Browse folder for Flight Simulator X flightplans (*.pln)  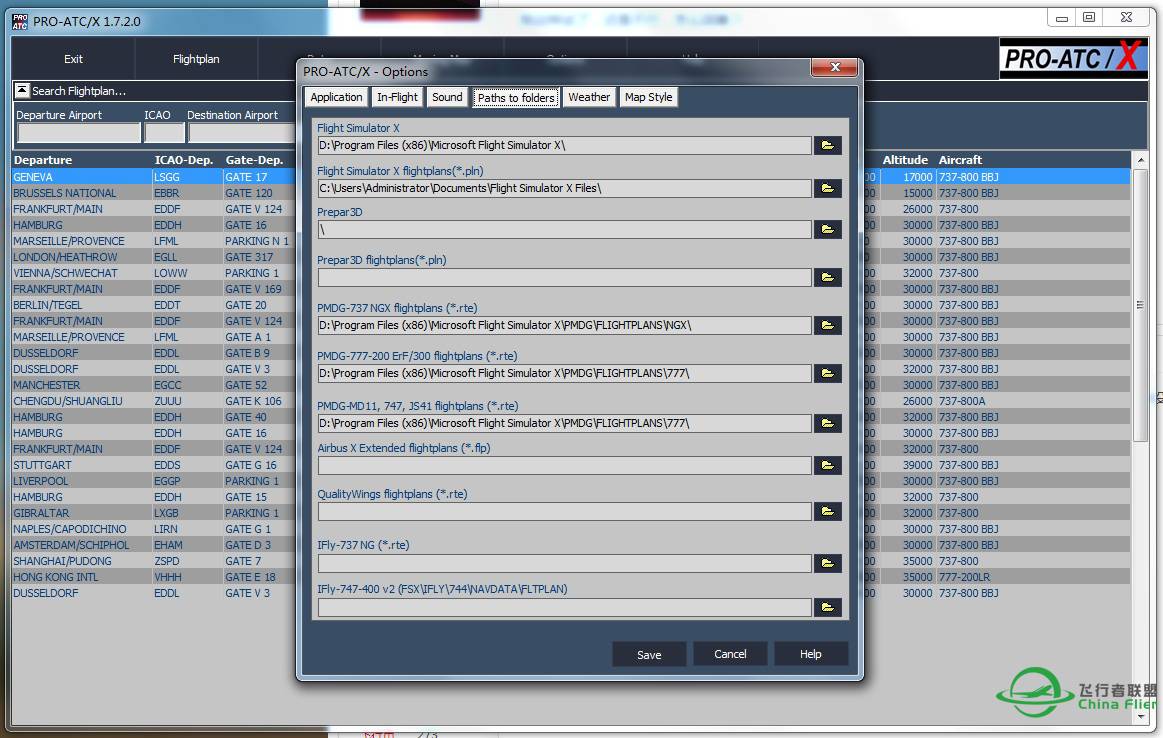[x=827, y=188]
